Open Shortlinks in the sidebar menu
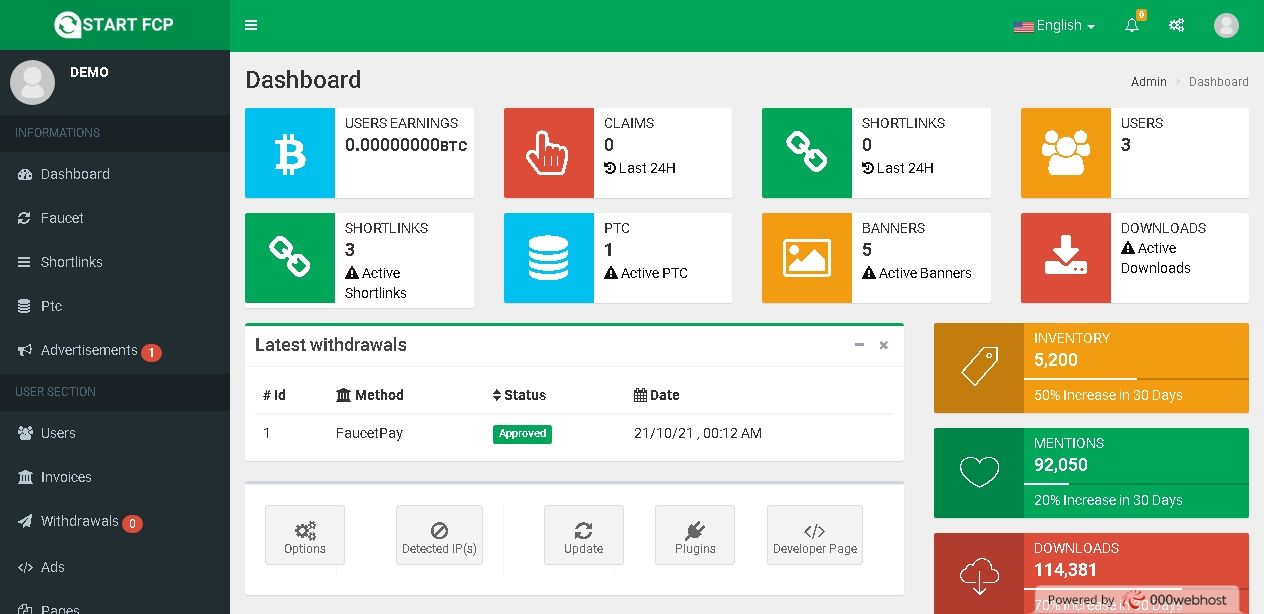The image size is (1264, 614). pyautogui.click(x=115, y=262)
